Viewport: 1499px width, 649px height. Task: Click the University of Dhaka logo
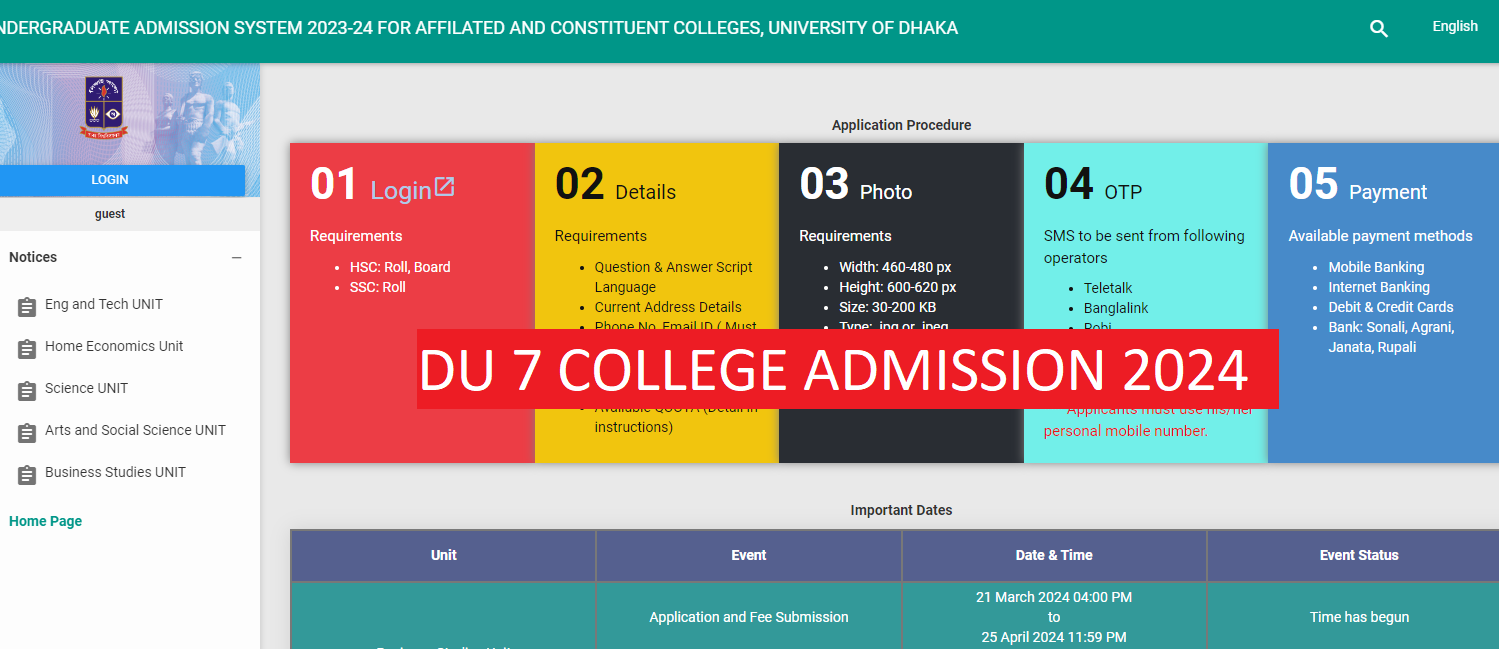coord(105,110)
